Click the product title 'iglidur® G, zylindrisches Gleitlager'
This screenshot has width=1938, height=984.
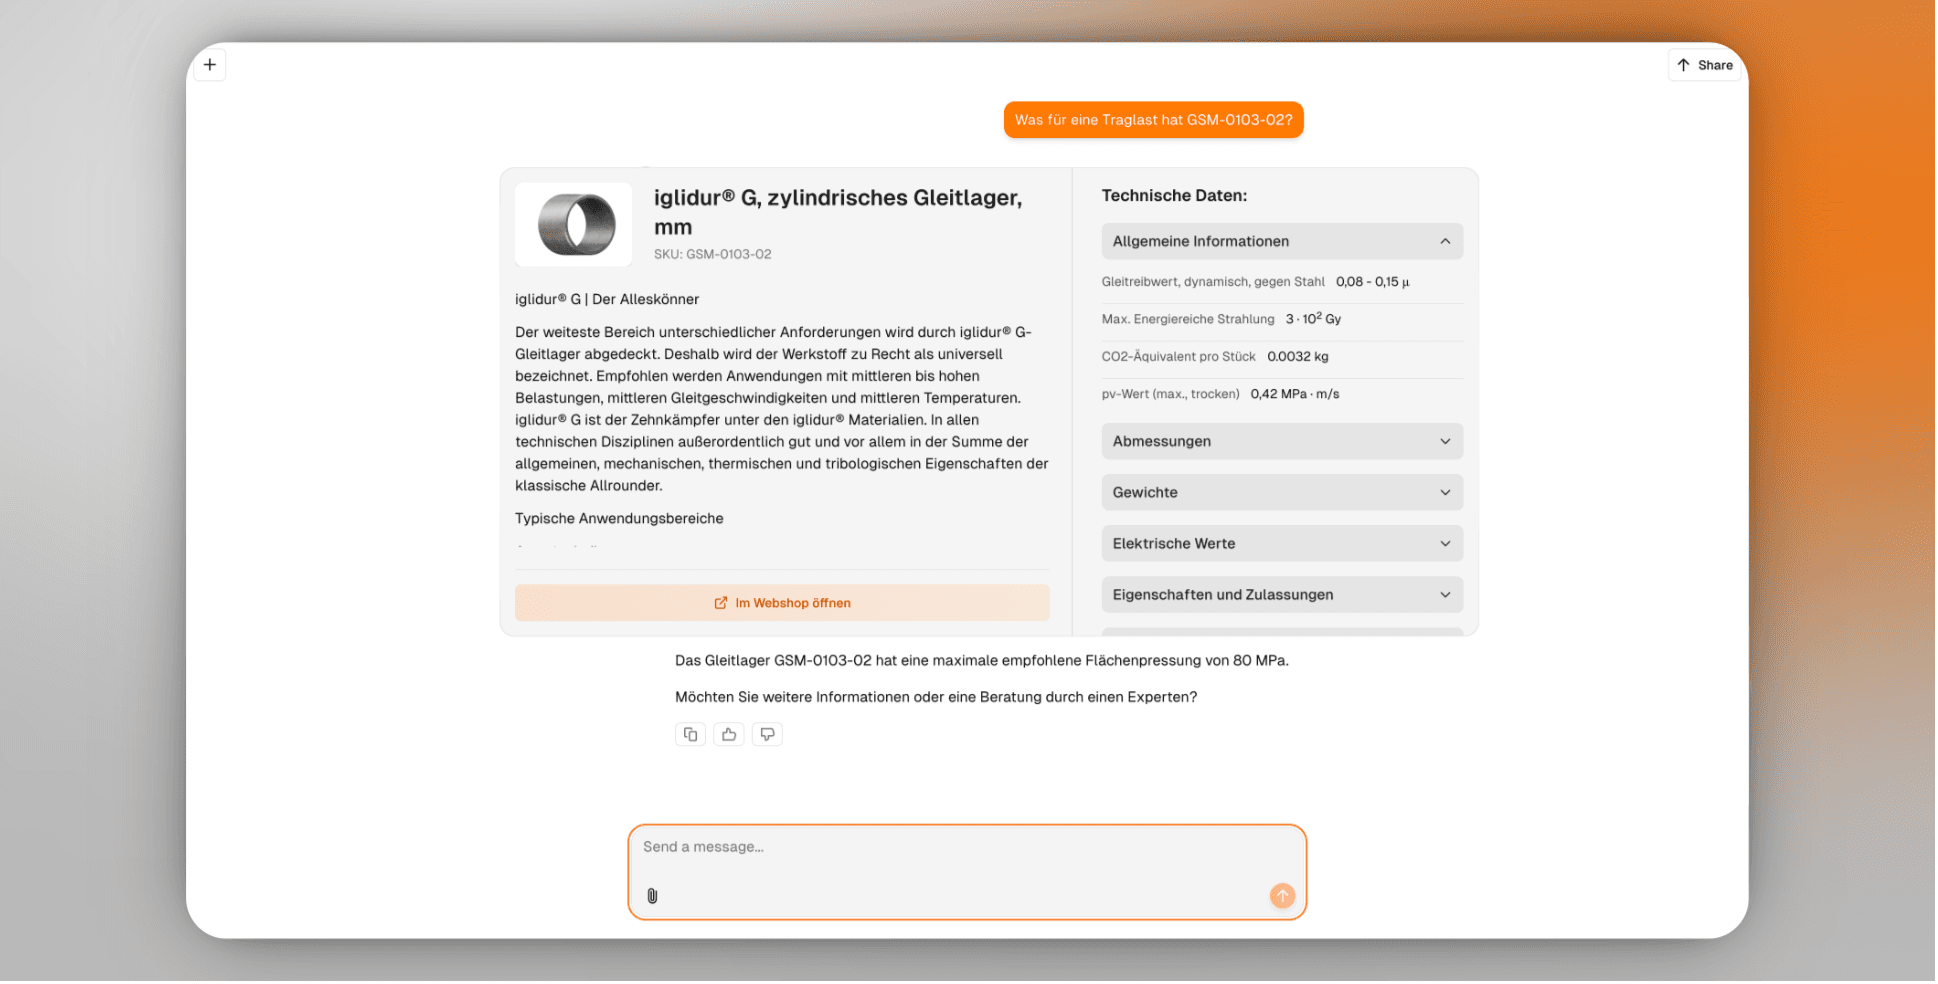click(838, 212)
